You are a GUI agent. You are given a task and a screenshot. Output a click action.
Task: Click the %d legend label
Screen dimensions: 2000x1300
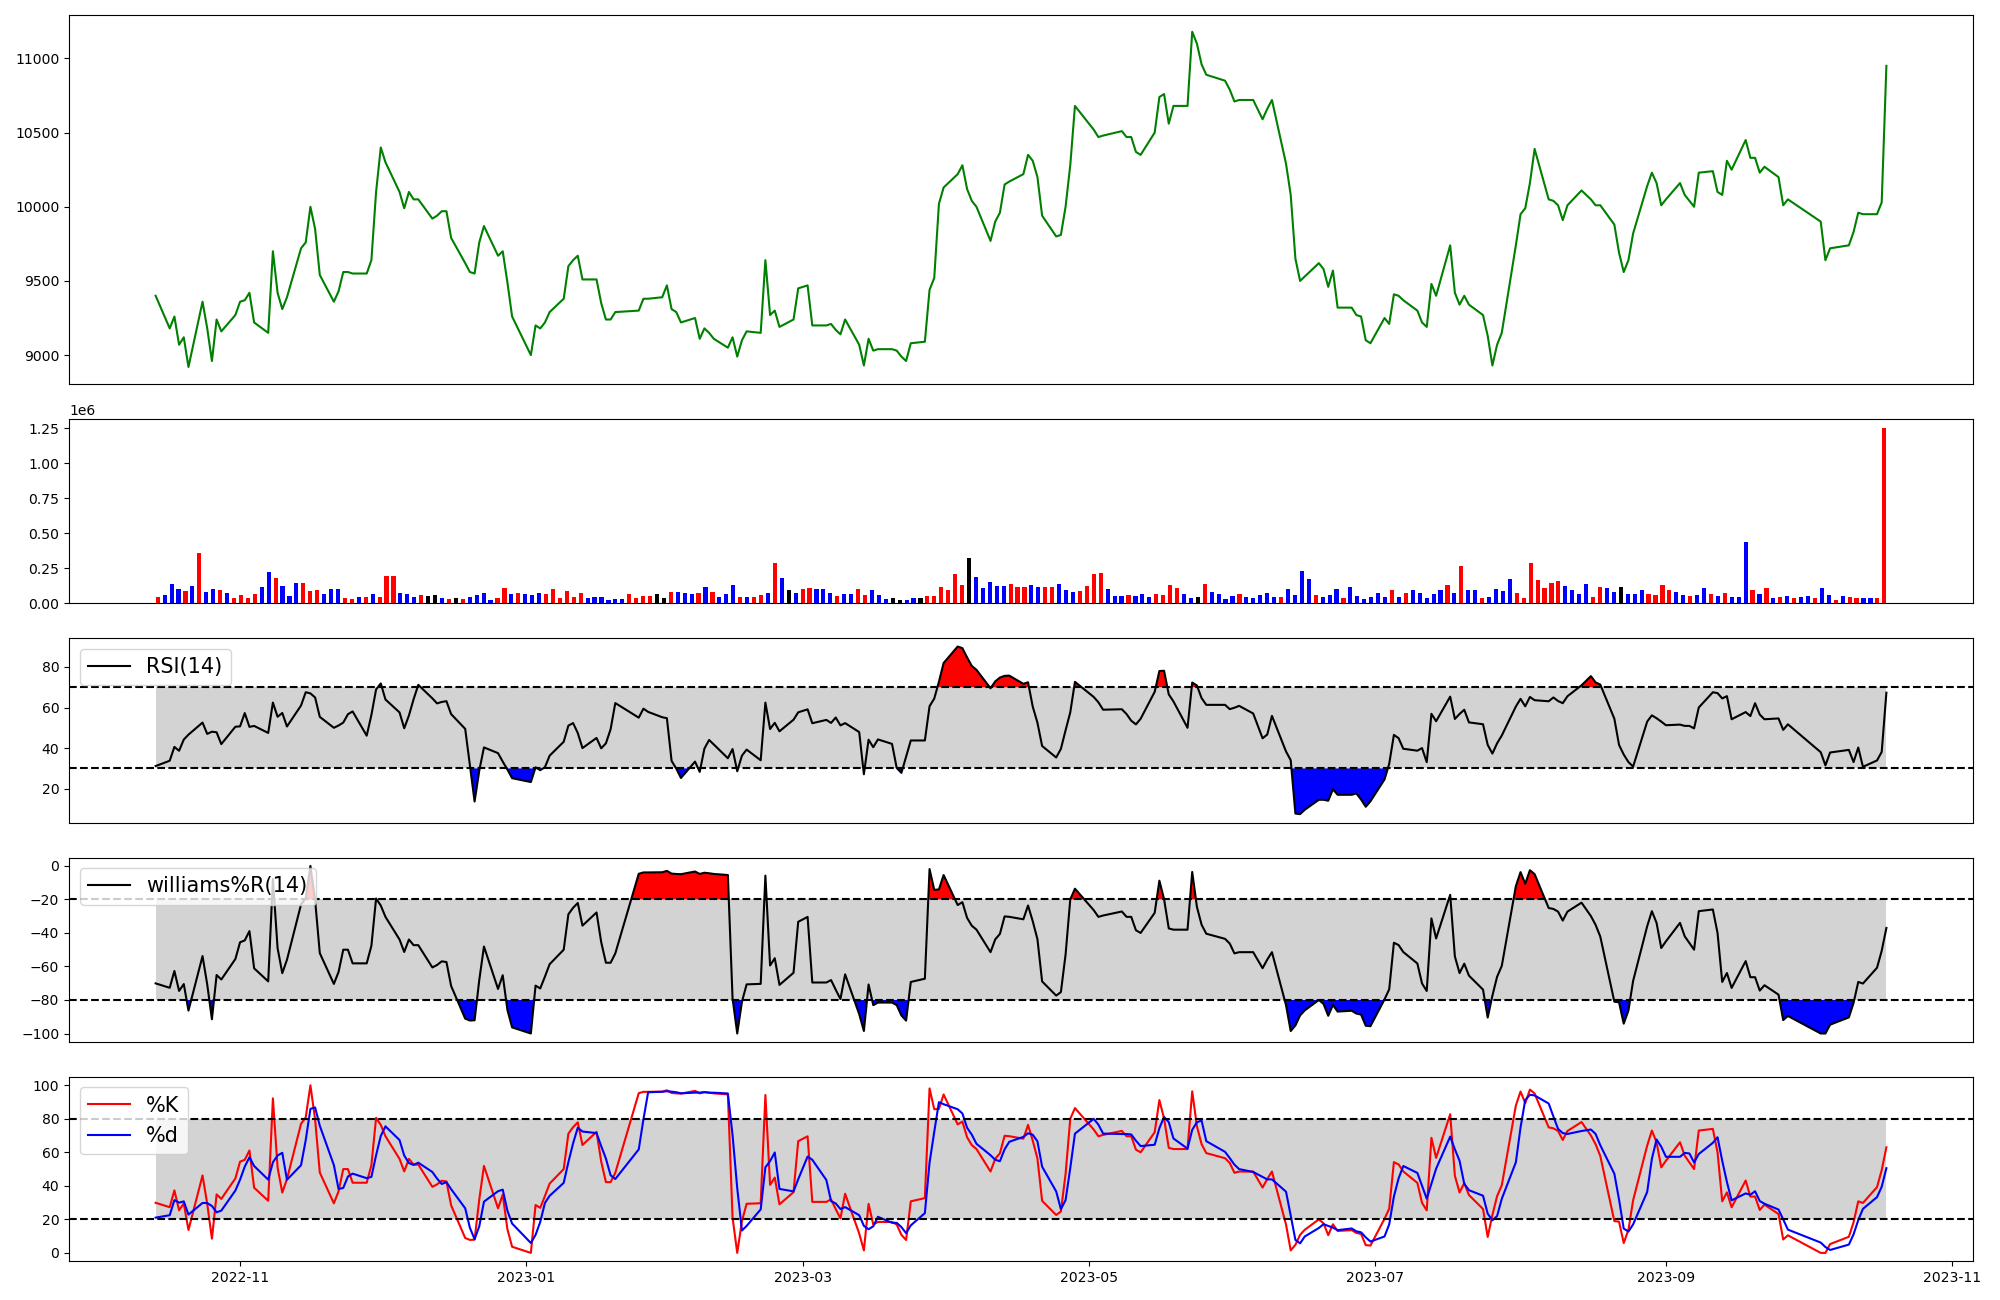tap(162, 1135)
